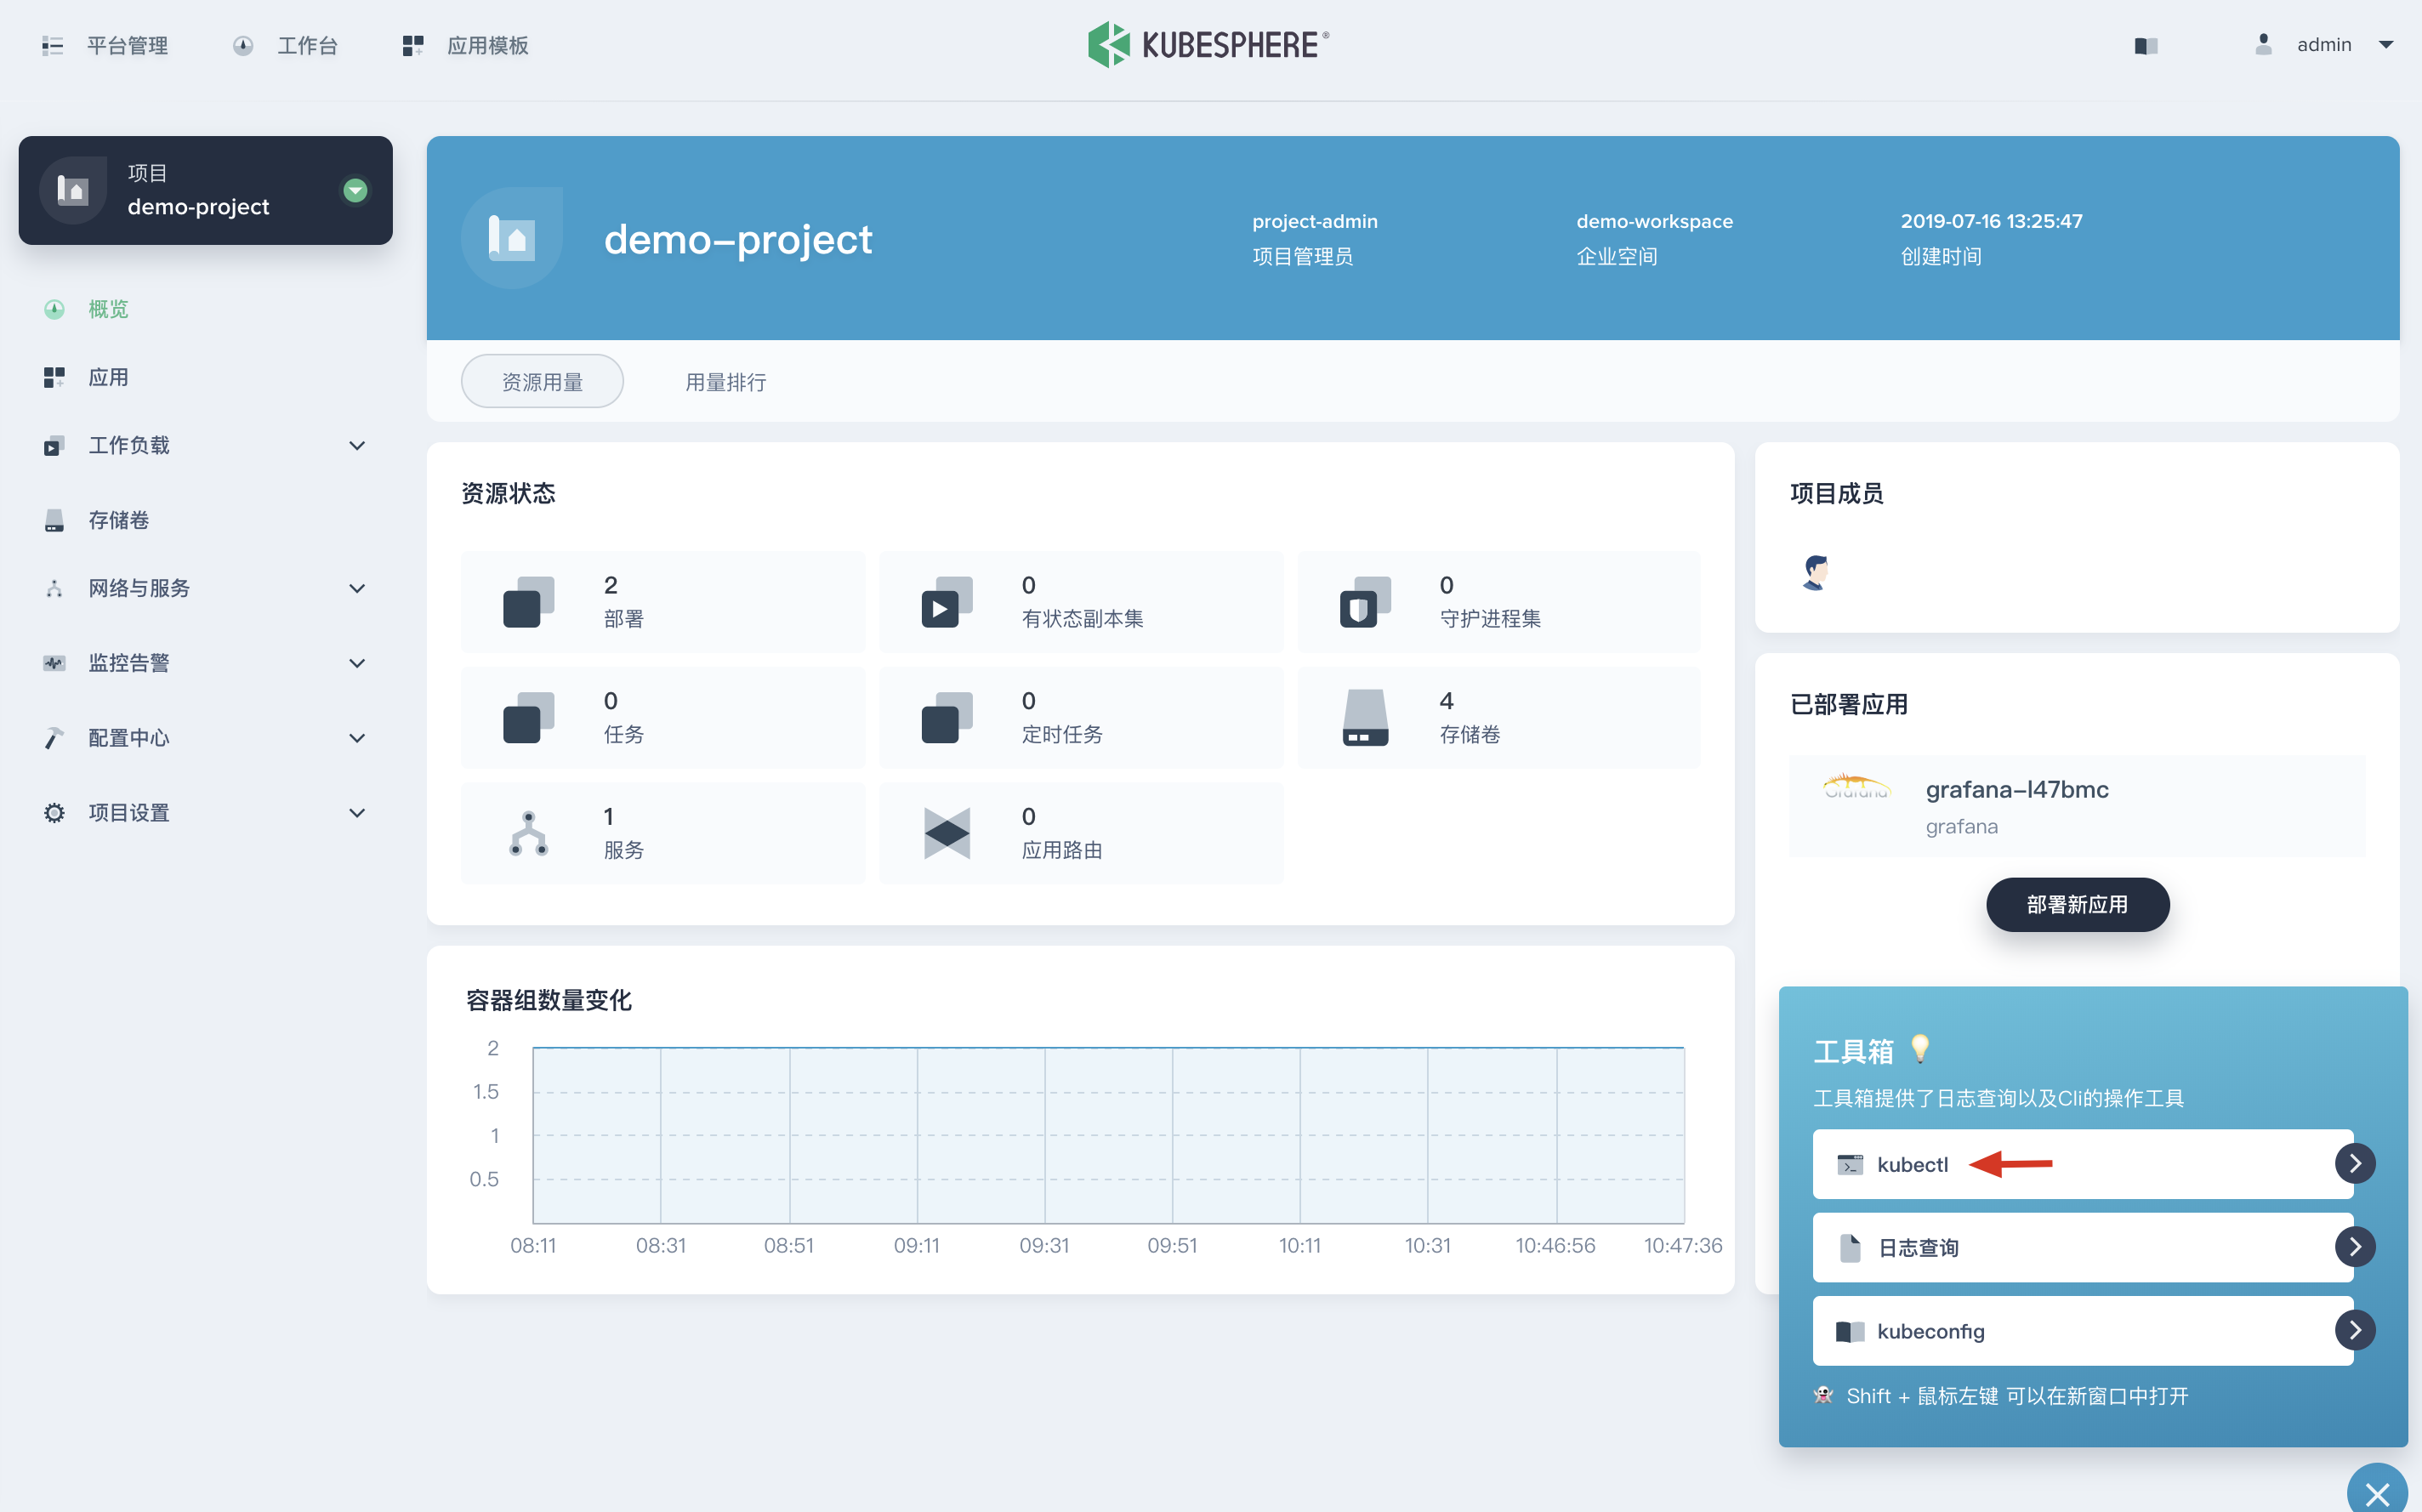Open the 日志查询 arrow button

point(2354,1247)
